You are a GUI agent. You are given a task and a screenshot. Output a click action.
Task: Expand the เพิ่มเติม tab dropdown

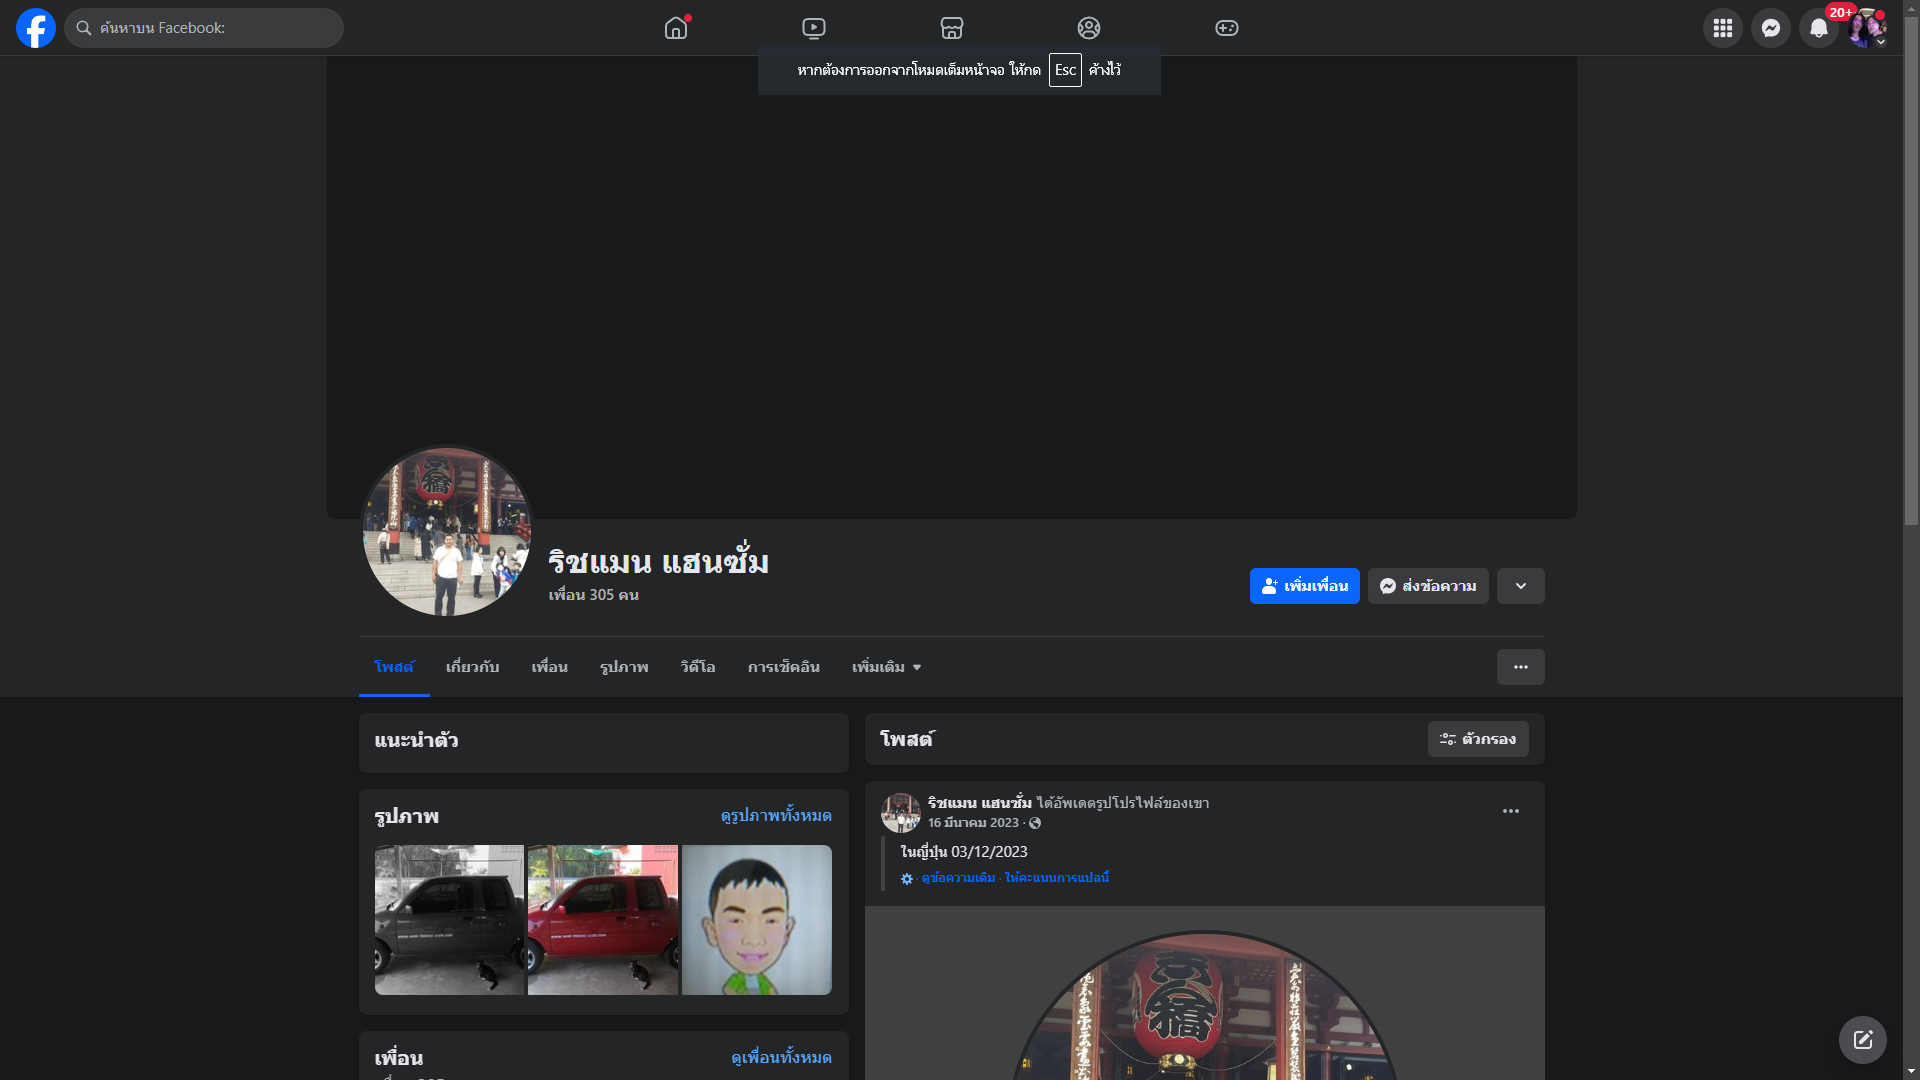(886, 667)
